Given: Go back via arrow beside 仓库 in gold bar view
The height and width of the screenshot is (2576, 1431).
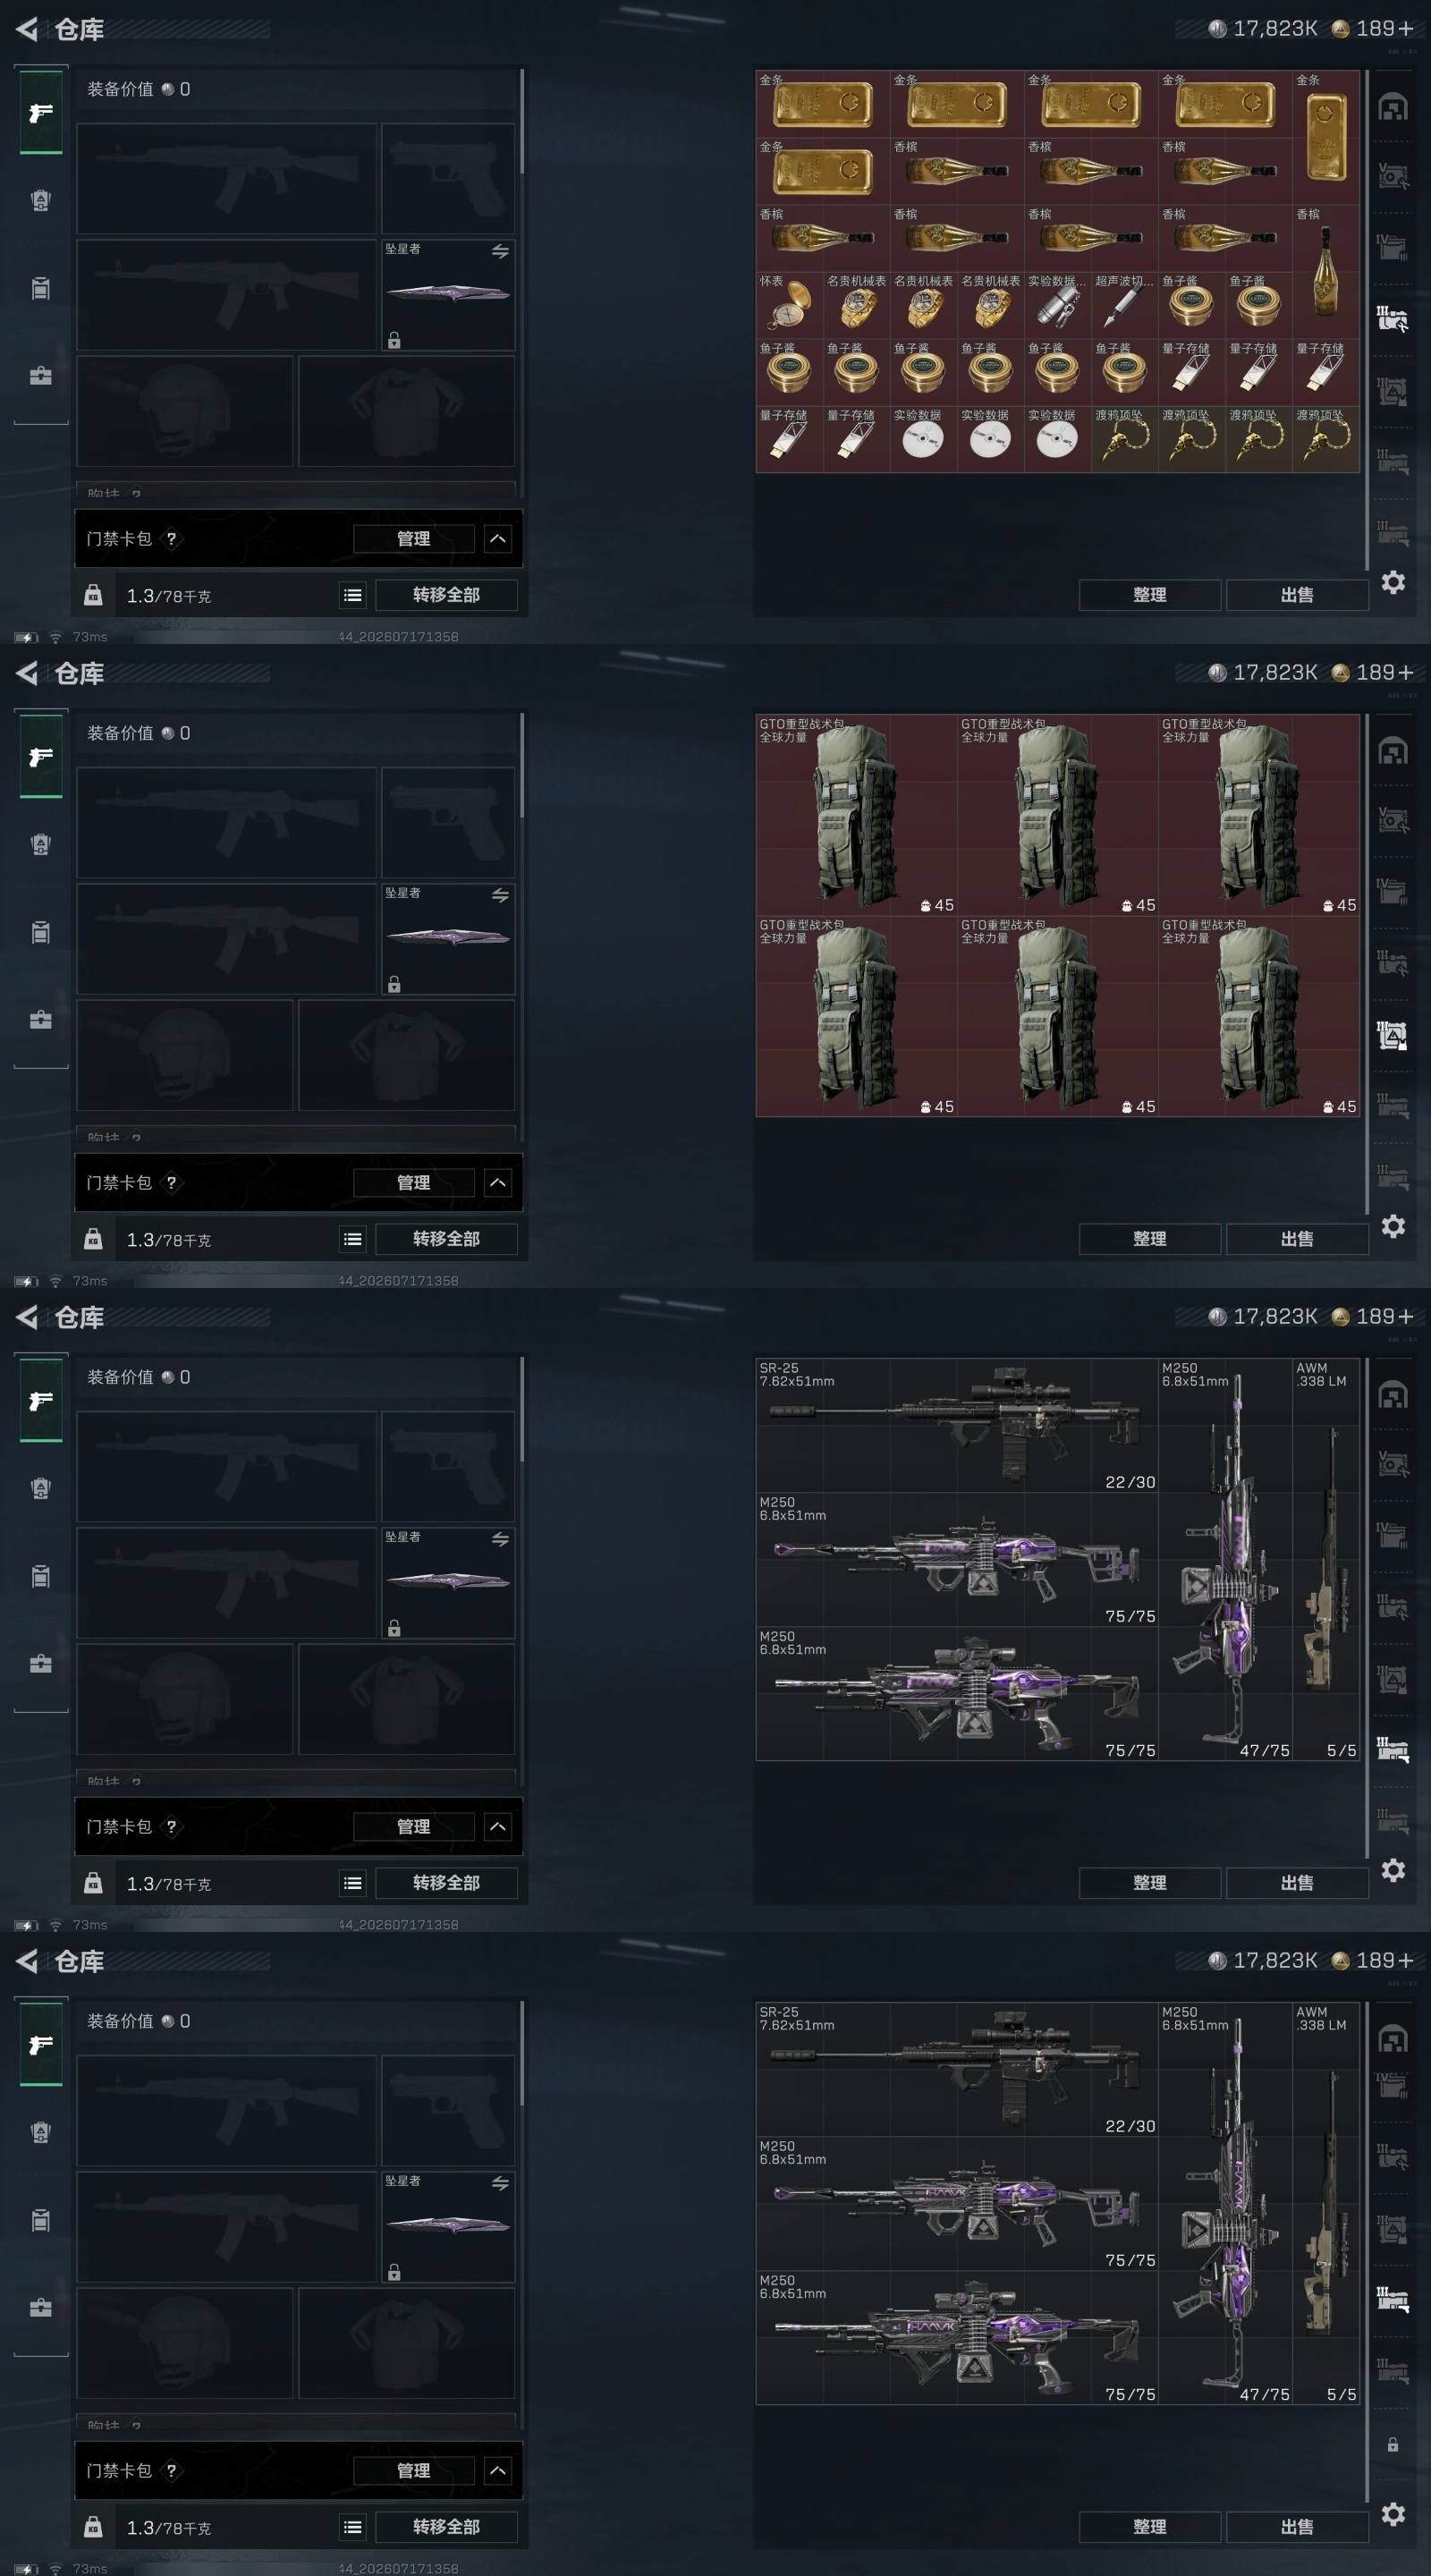Looking at the screenshot, I should pyautogui.click(x=27, y=29).
